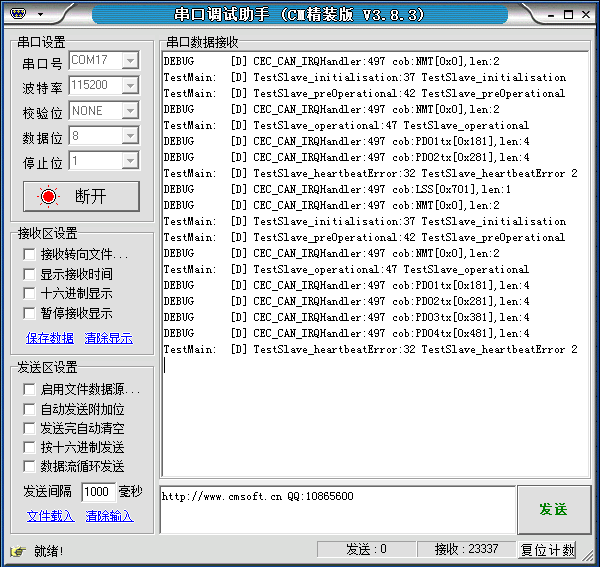
Task: Open the 校验位 NONE dropdown
Action: coord(130,111)
